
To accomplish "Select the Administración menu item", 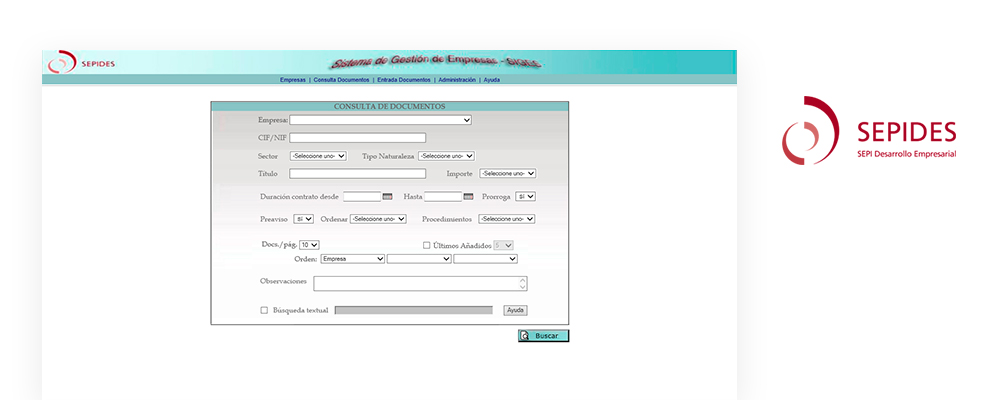I will 457,80.
